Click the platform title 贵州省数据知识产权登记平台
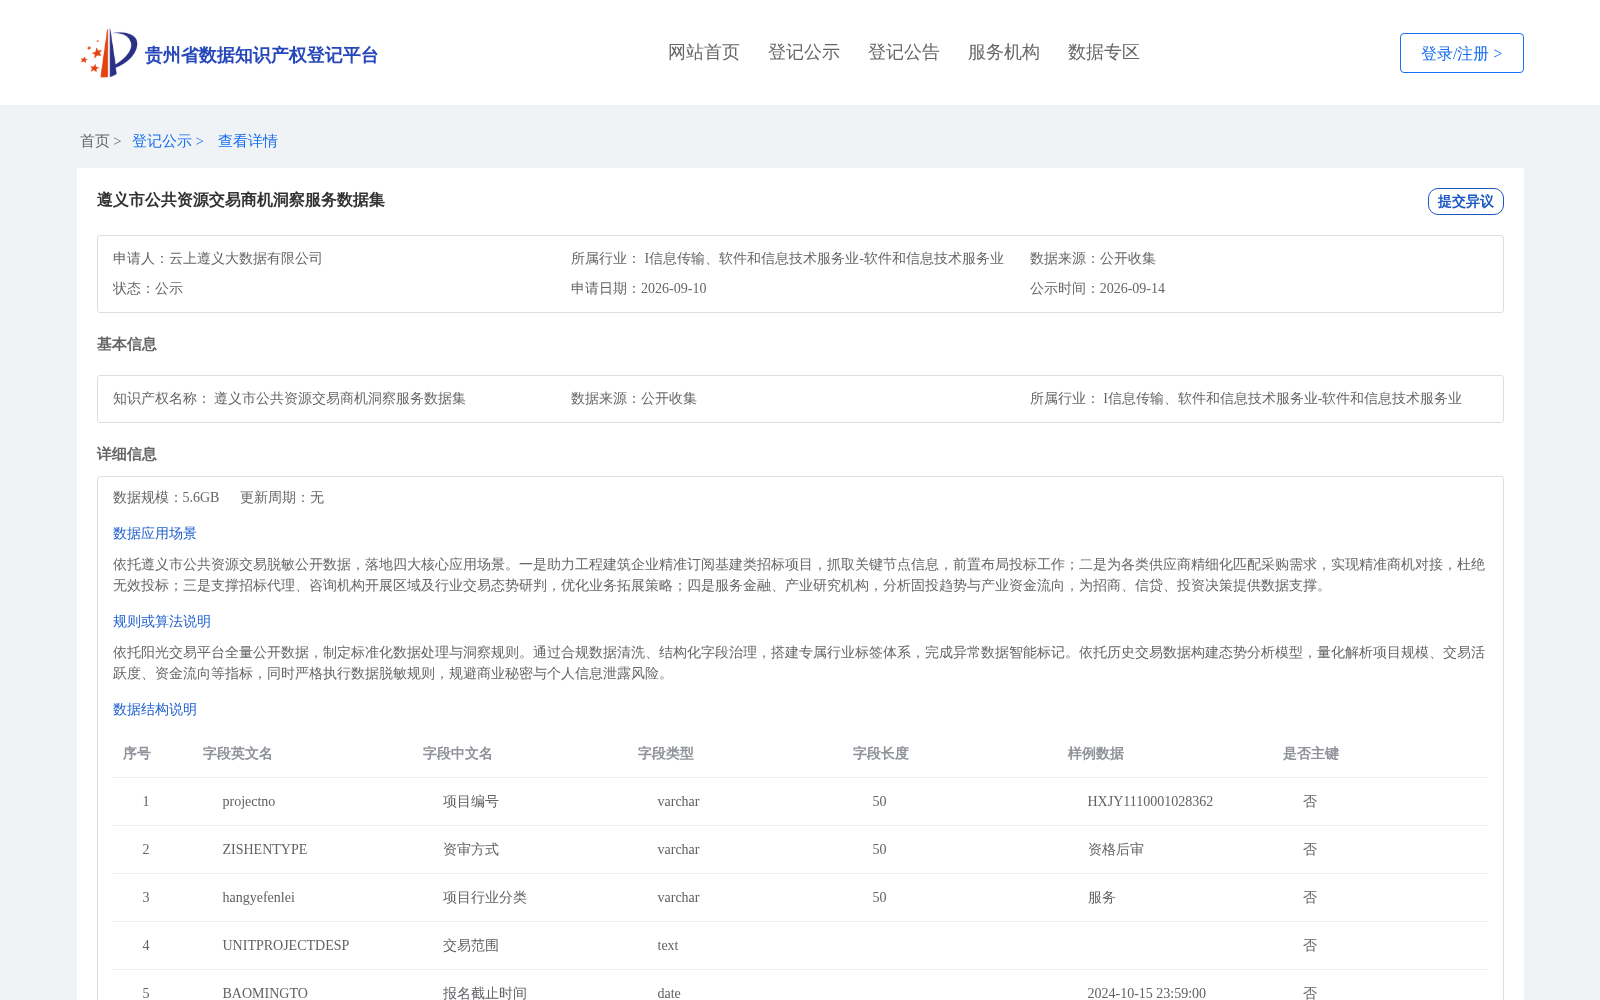 coord(262,55)
